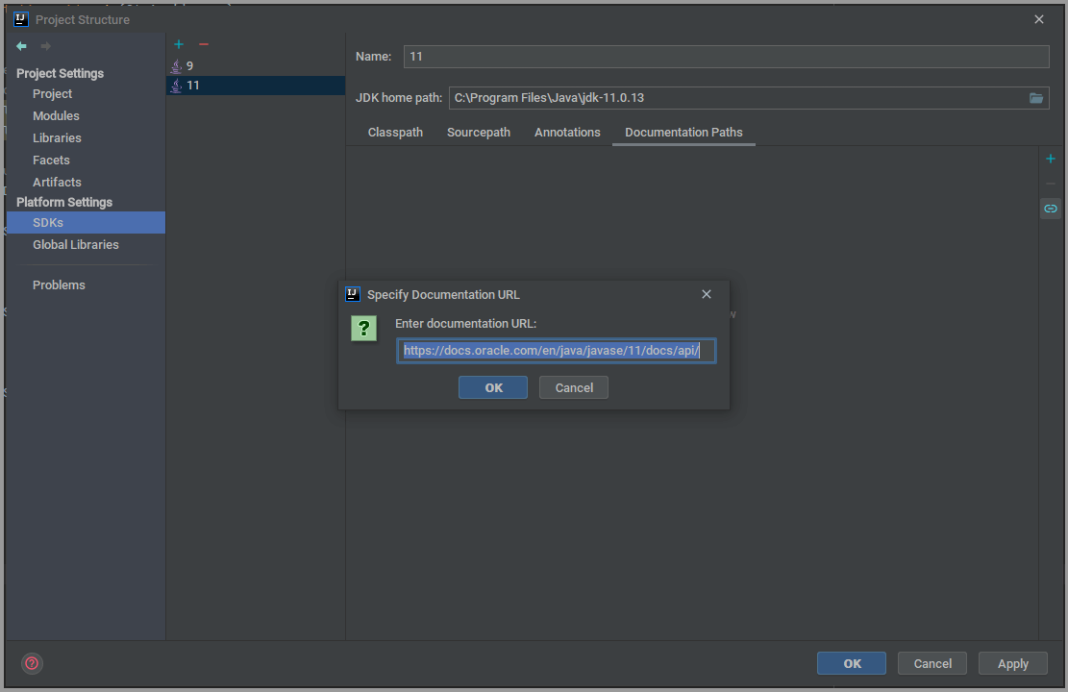Close the Specify Documentation URL dialog
The image size is (1068, 692).
click(706, 294)
